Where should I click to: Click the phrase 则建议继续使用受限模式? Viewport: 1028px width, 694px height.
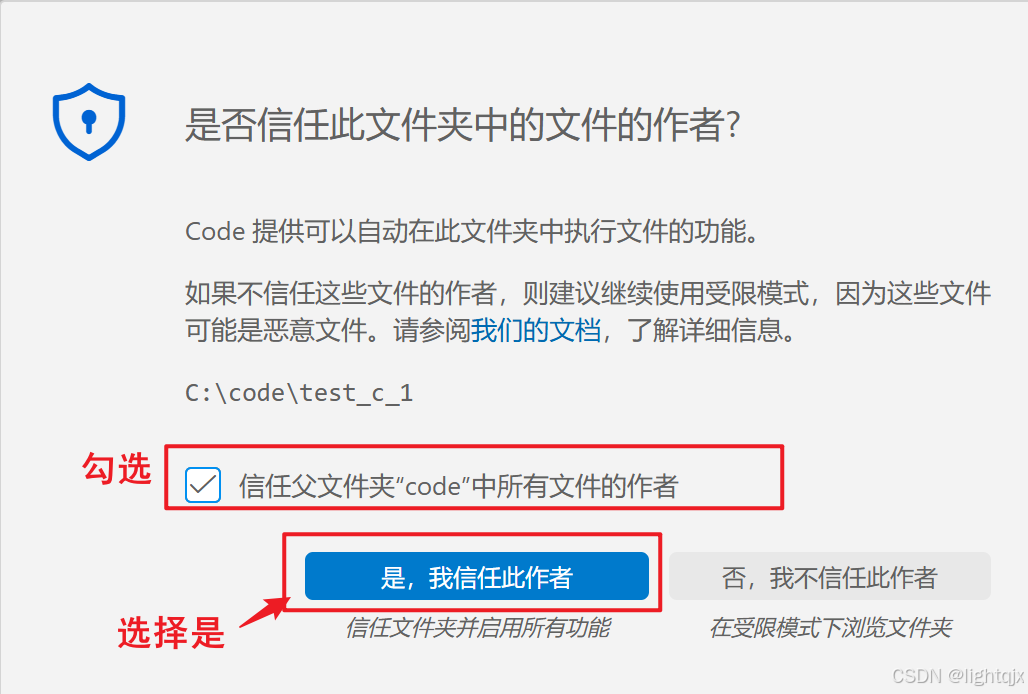pyautogui.click(x=665, y=293)
